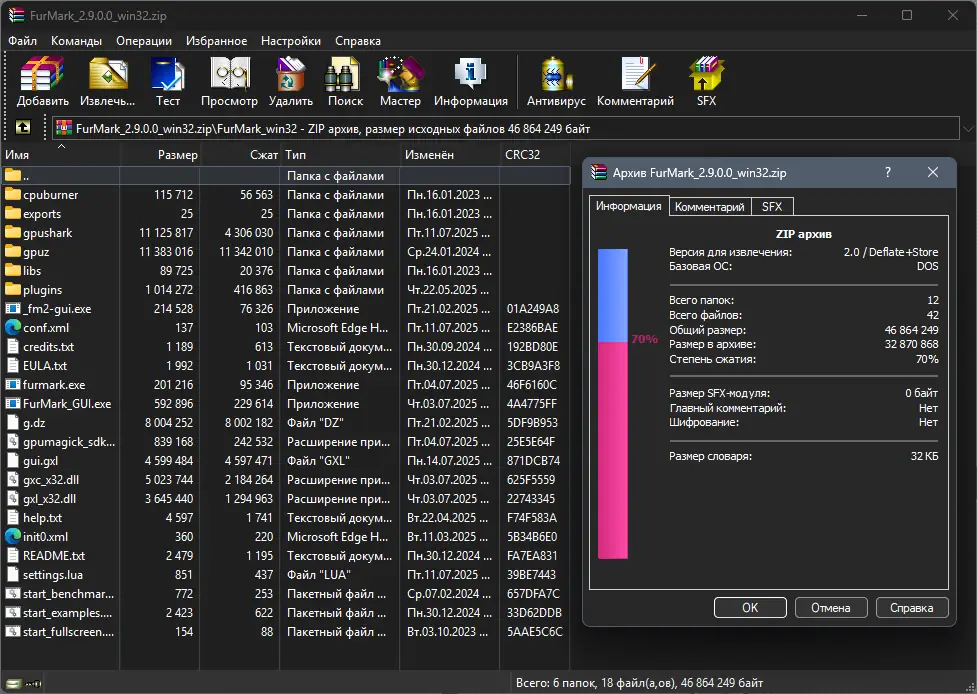Select the Информация tab in dialog
The width and height of the screenshot is (977, 694).
pyautogui.click(x=629, y=206)
